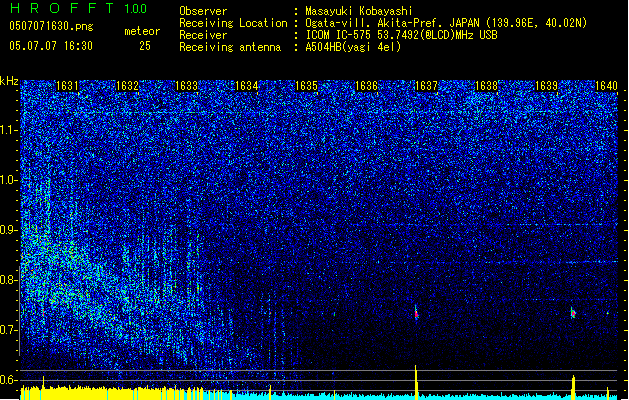Click the tall yellow power spike at 1637
The image size is (629, 400).
click(x=416, y=382)
